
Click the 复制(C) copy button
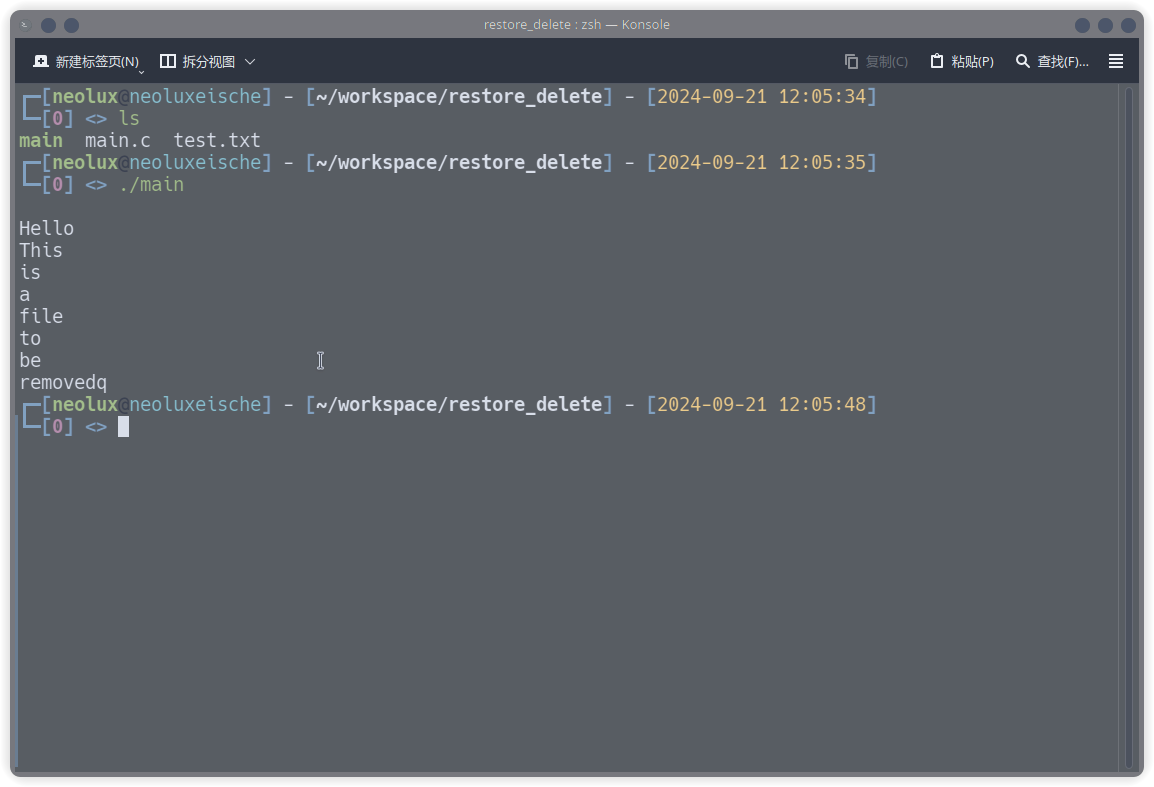876,62
